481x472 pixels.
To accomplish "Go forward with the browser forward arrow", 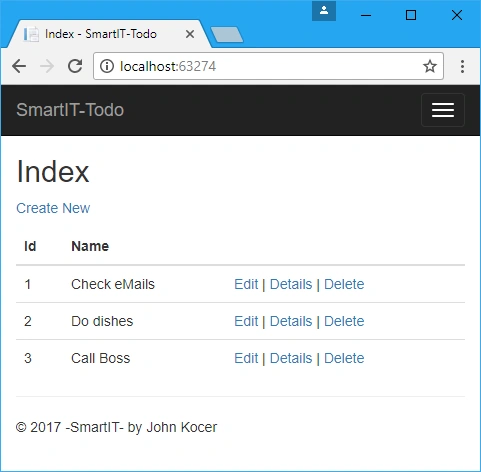I will point(47,66).
